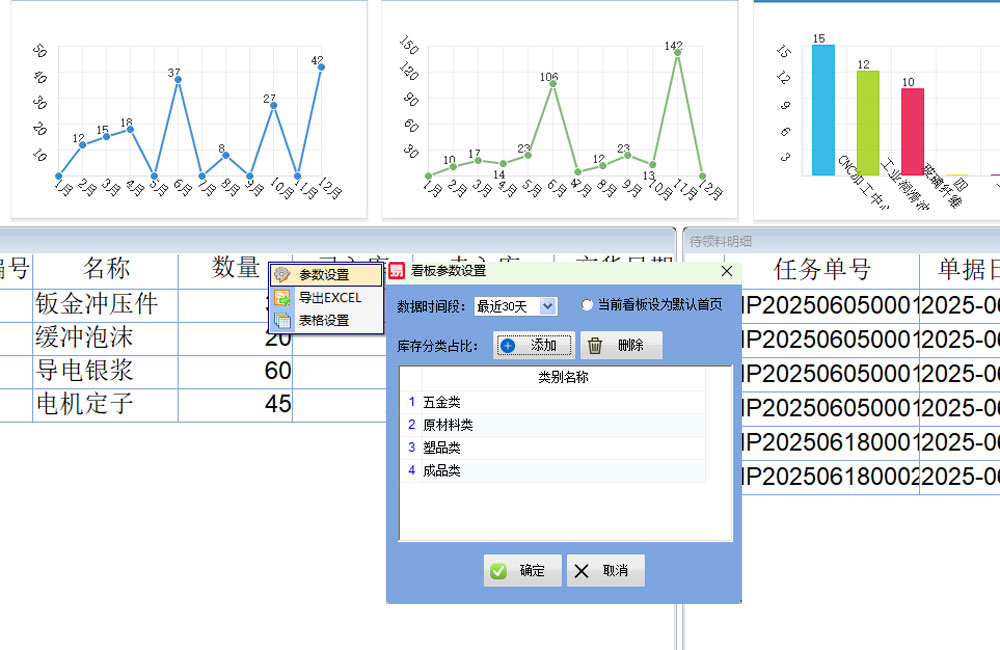This screenshot has width=1000, height=650.
Task: Click the table icon beside 表格设置
Action: point(283,321)
